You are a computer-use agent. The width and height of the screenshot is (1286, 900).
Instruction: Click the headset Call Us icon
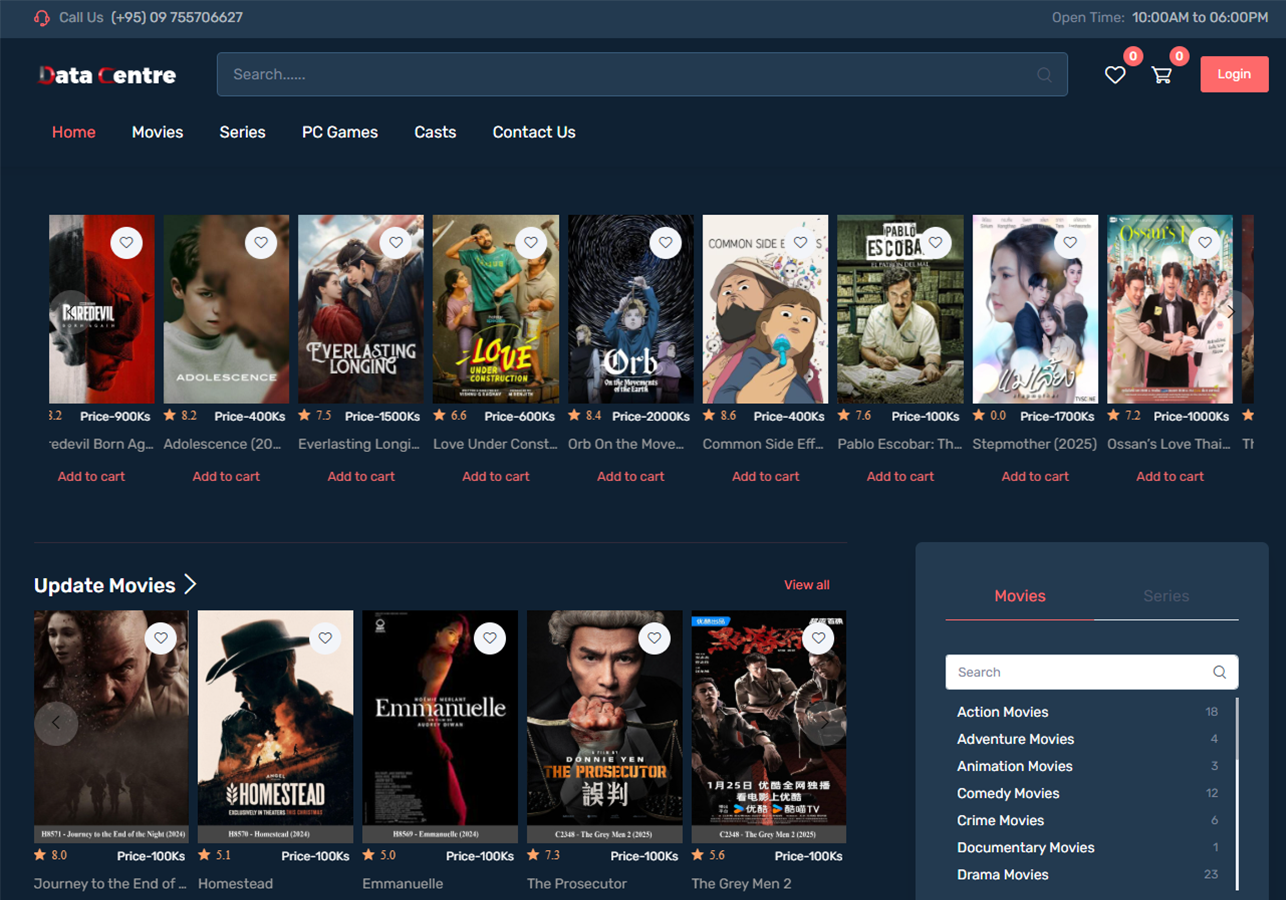click(x=42, y=17)
